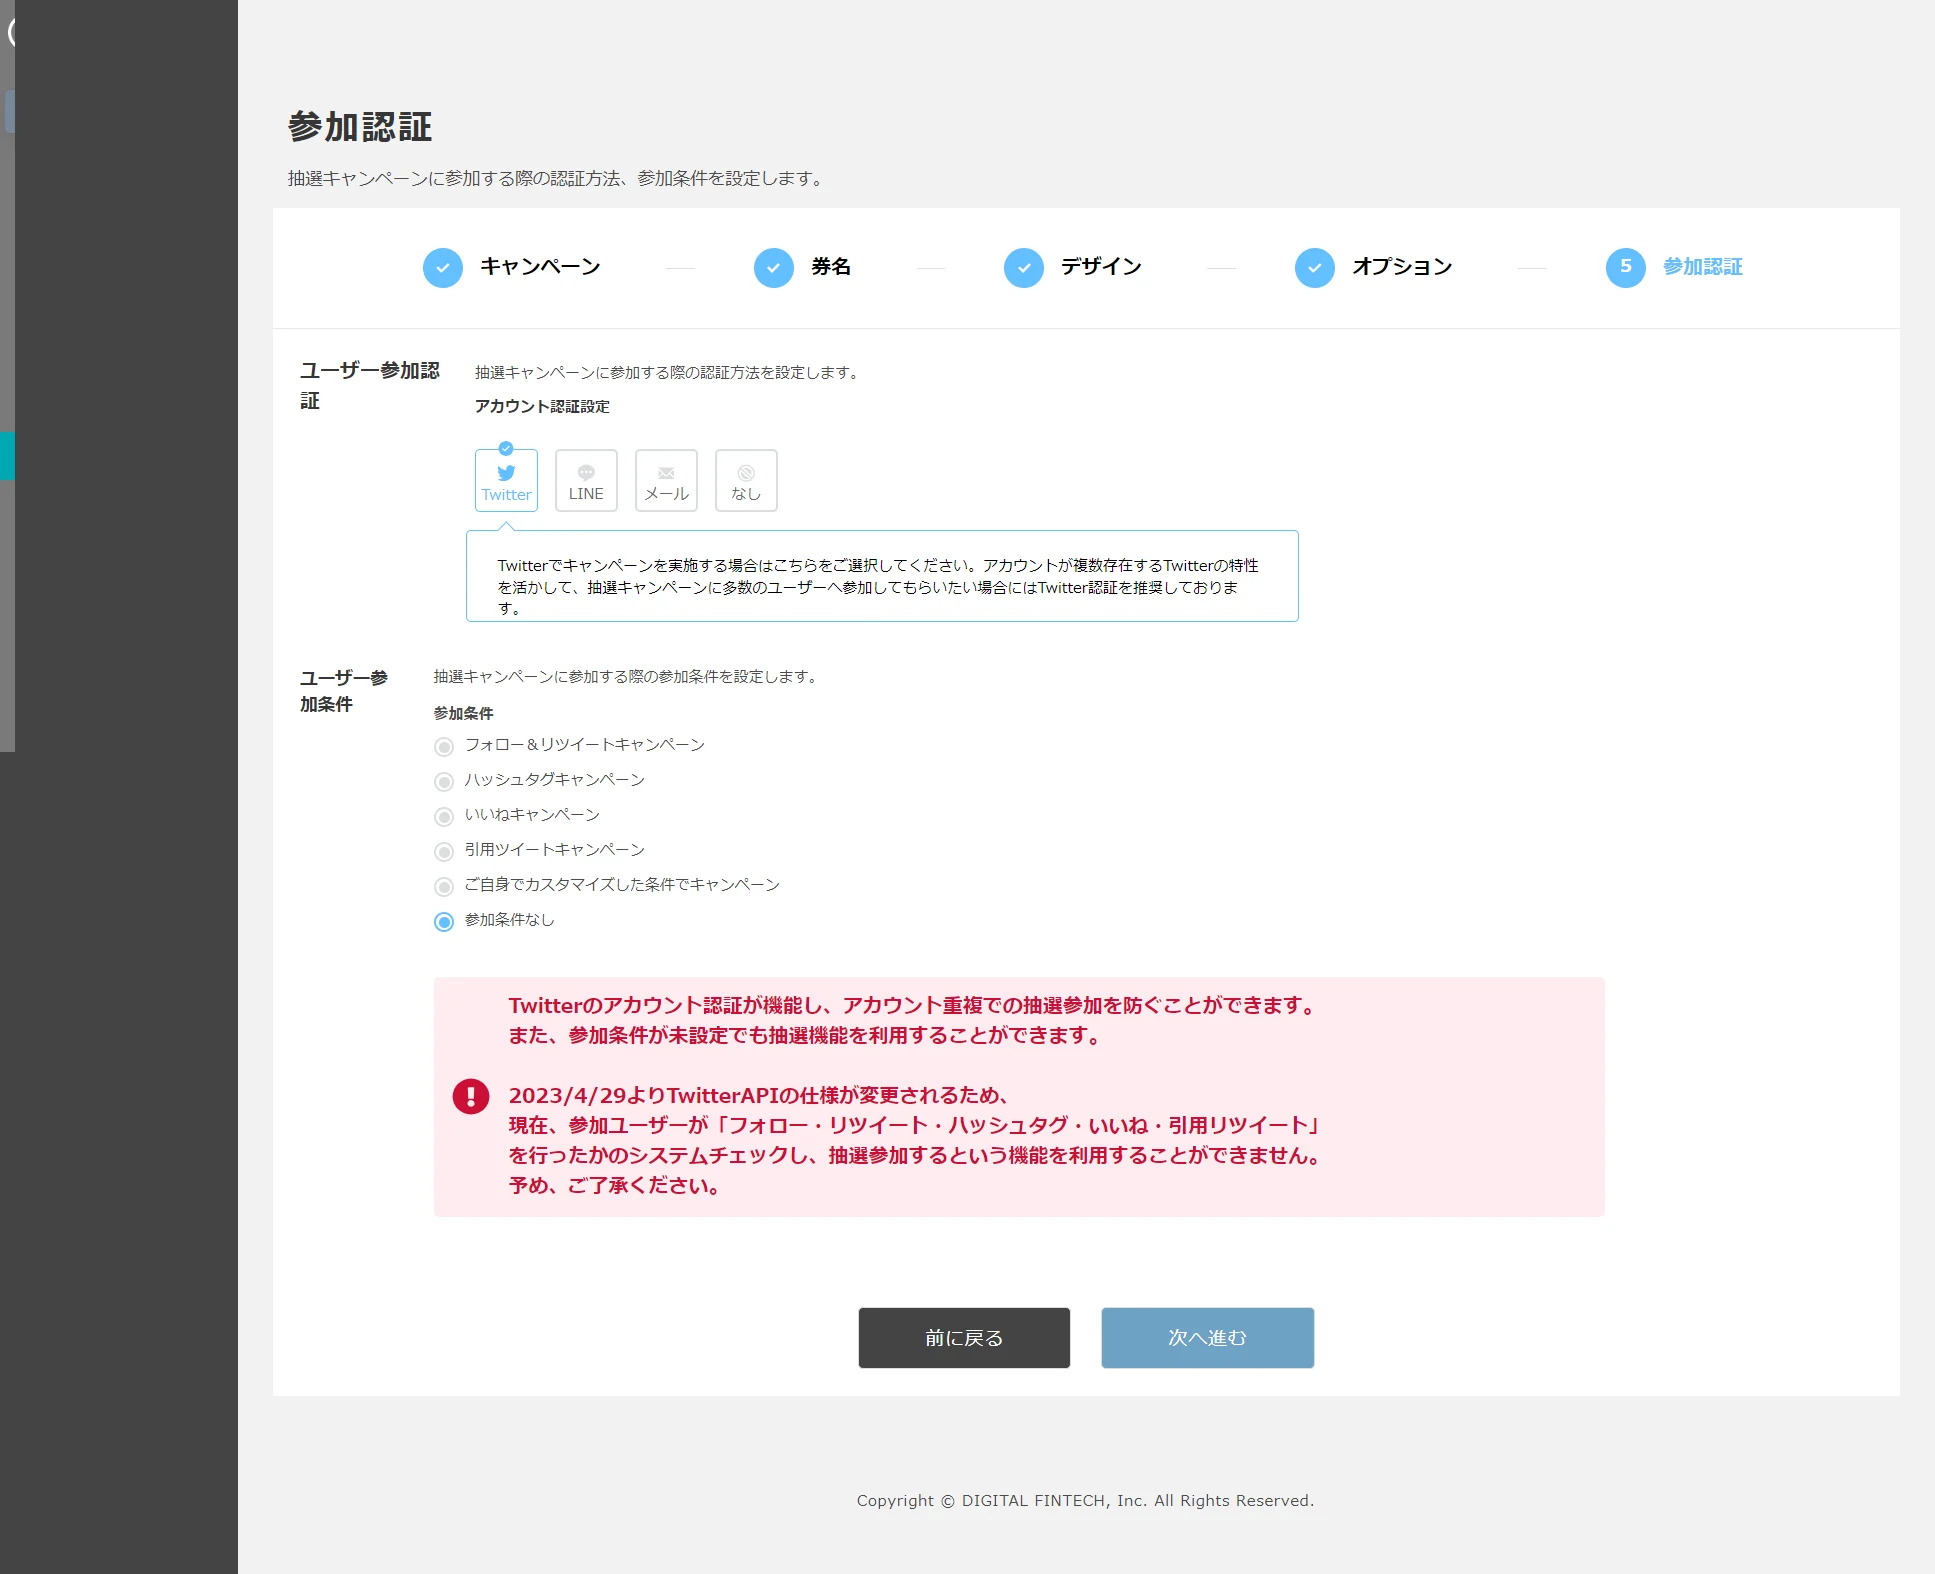
Task: Click the デザイン step checkmark icon
Action: coord(1024,268)
